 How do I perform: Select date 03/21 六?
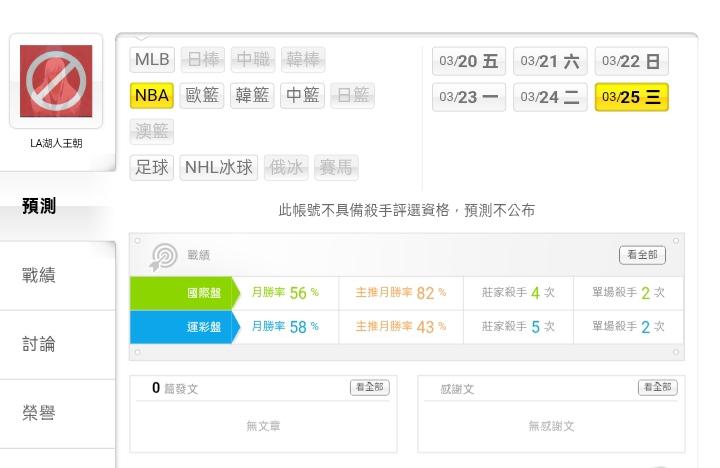point(550,61)
